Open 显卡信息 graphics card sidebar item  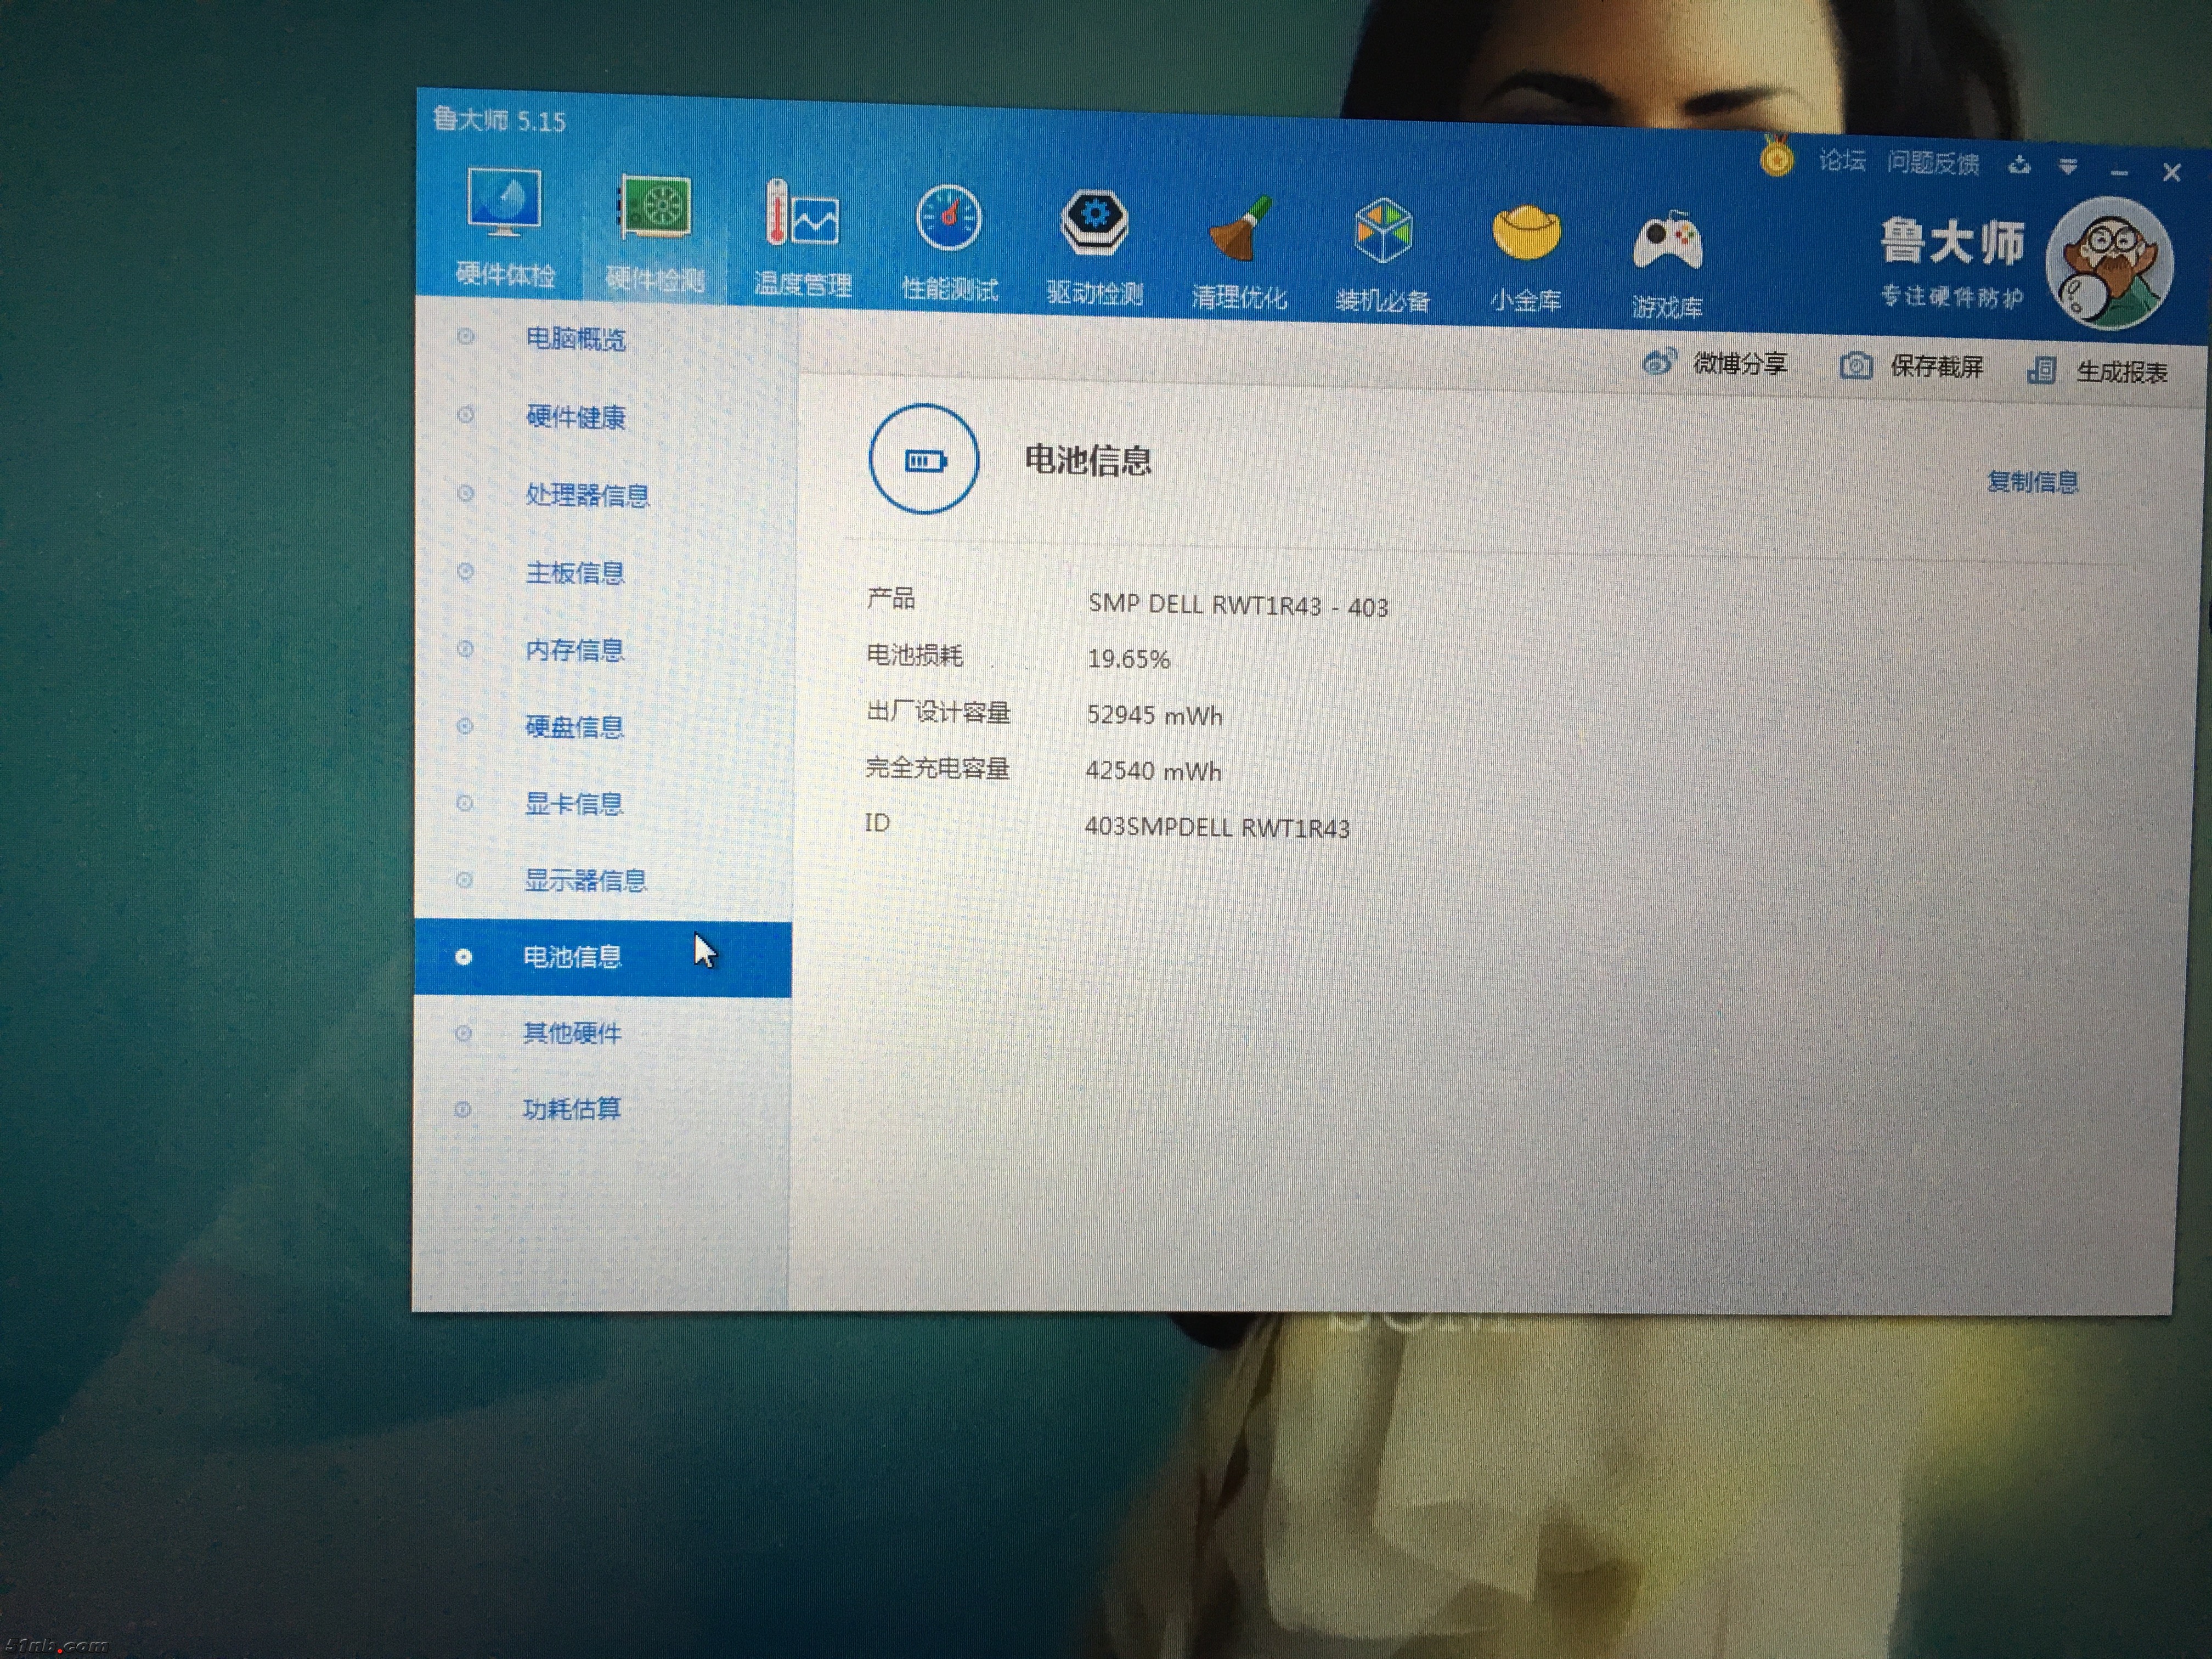click(573, 804)
